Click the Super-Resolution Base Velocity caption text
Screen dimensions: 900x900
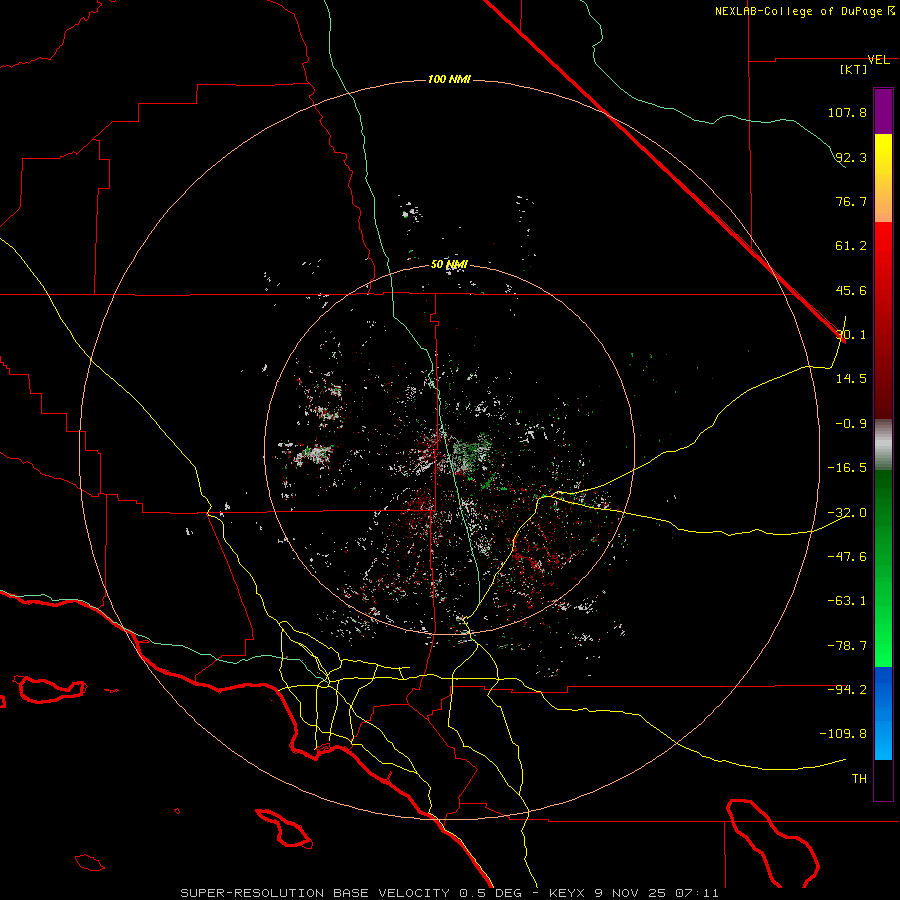449,893
